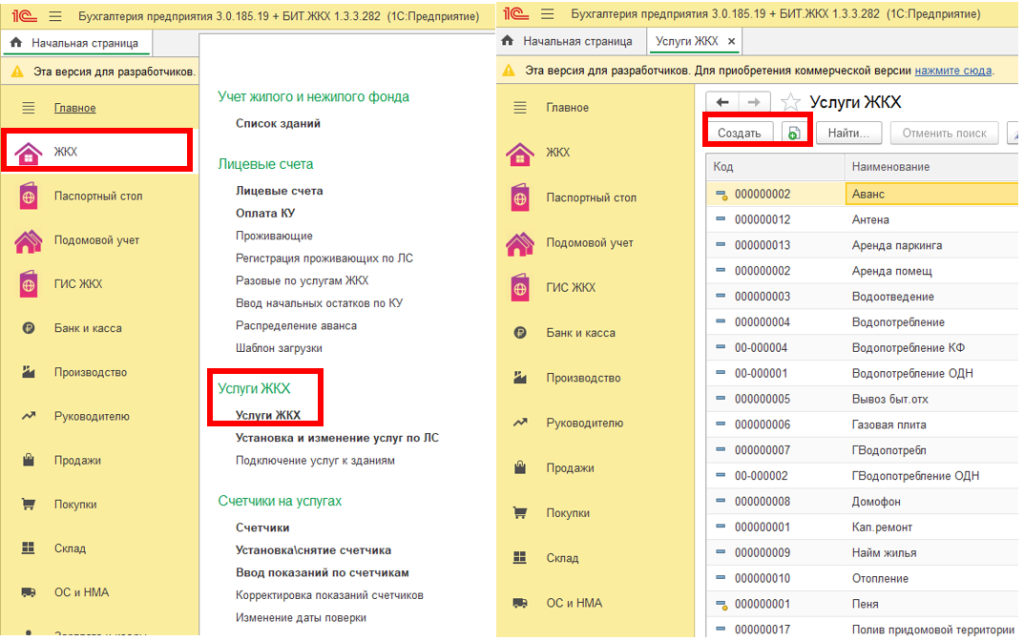Close the Услуги ЖКХ tab
1024x641 pixels.
(731, 41)
